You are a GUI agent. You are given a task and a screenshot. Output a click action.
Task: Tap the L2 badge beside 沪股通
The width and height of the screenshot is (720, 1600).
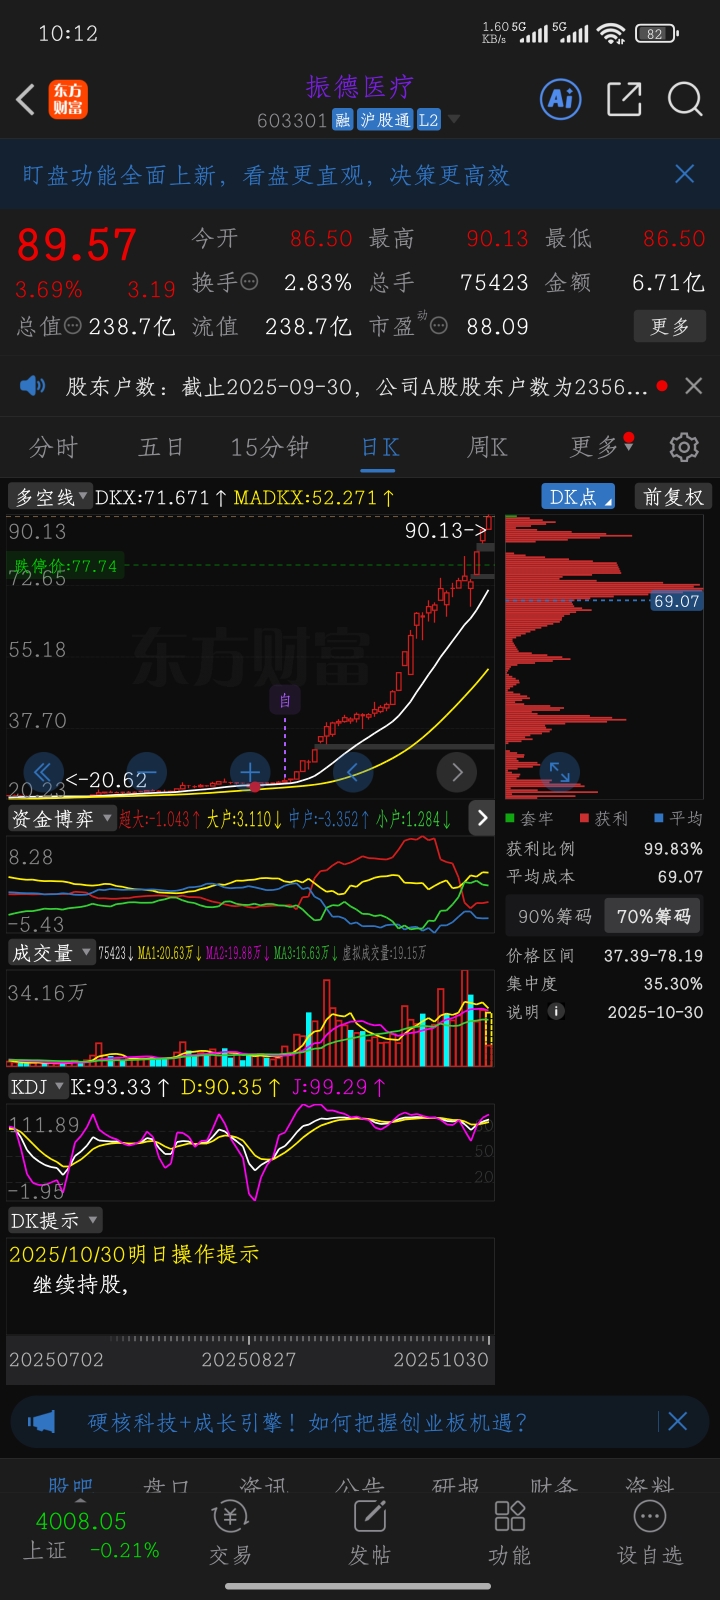coord(428,120)
